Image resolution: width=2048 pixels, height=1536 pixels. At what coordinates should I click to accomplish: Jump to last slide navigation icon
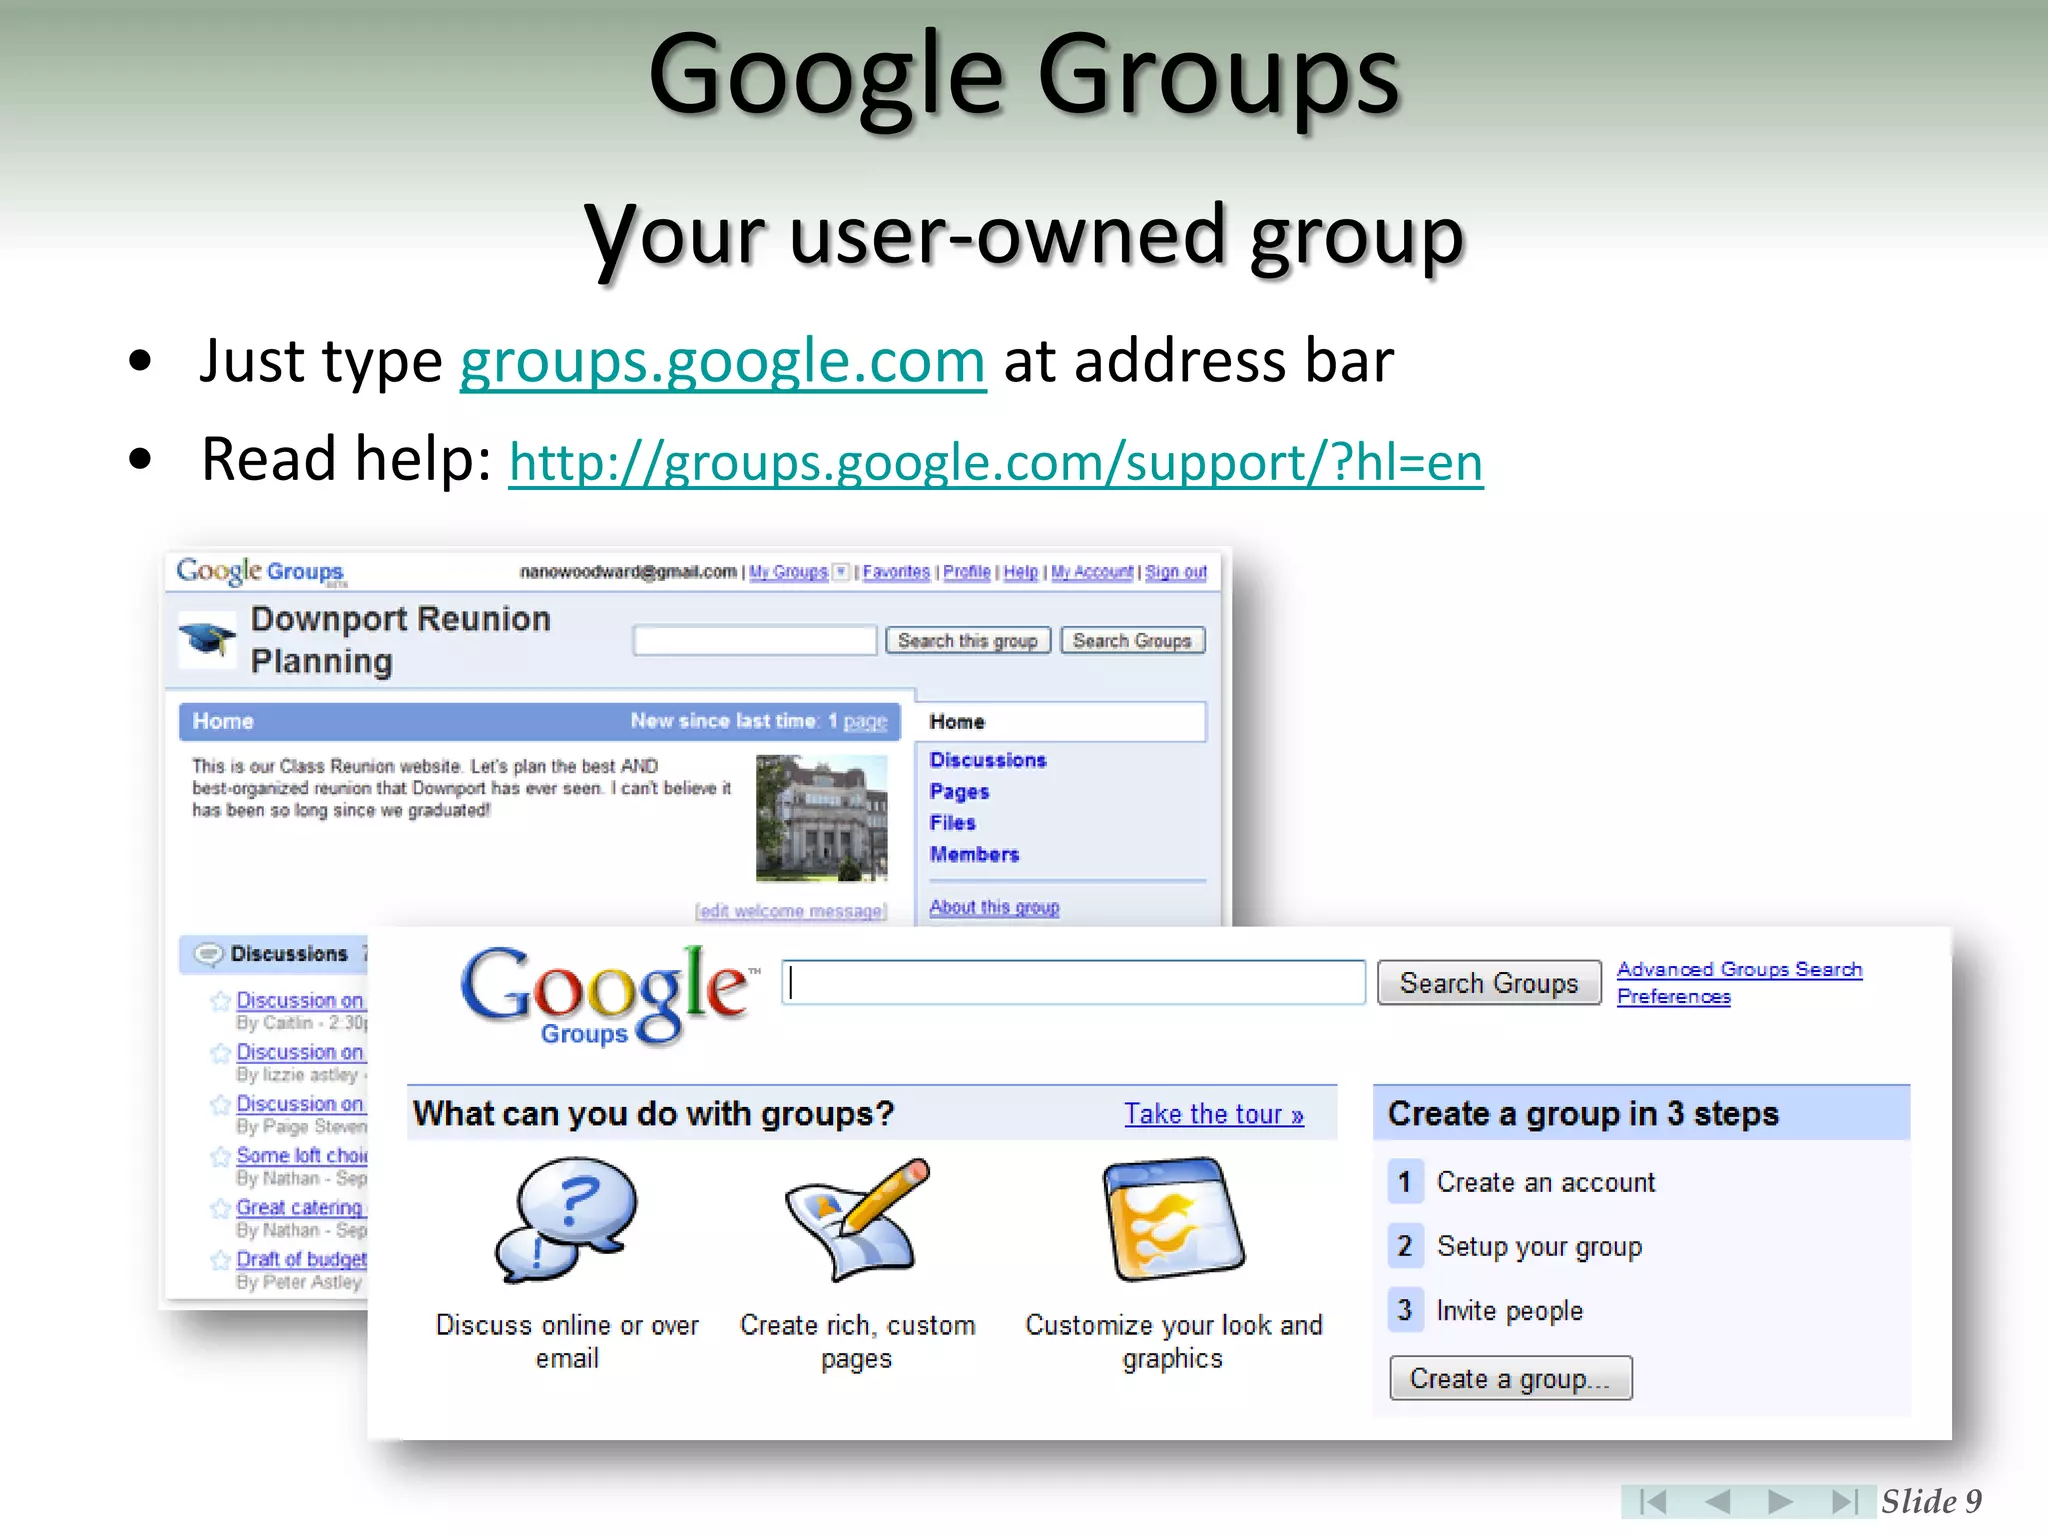(1844, 1501)
